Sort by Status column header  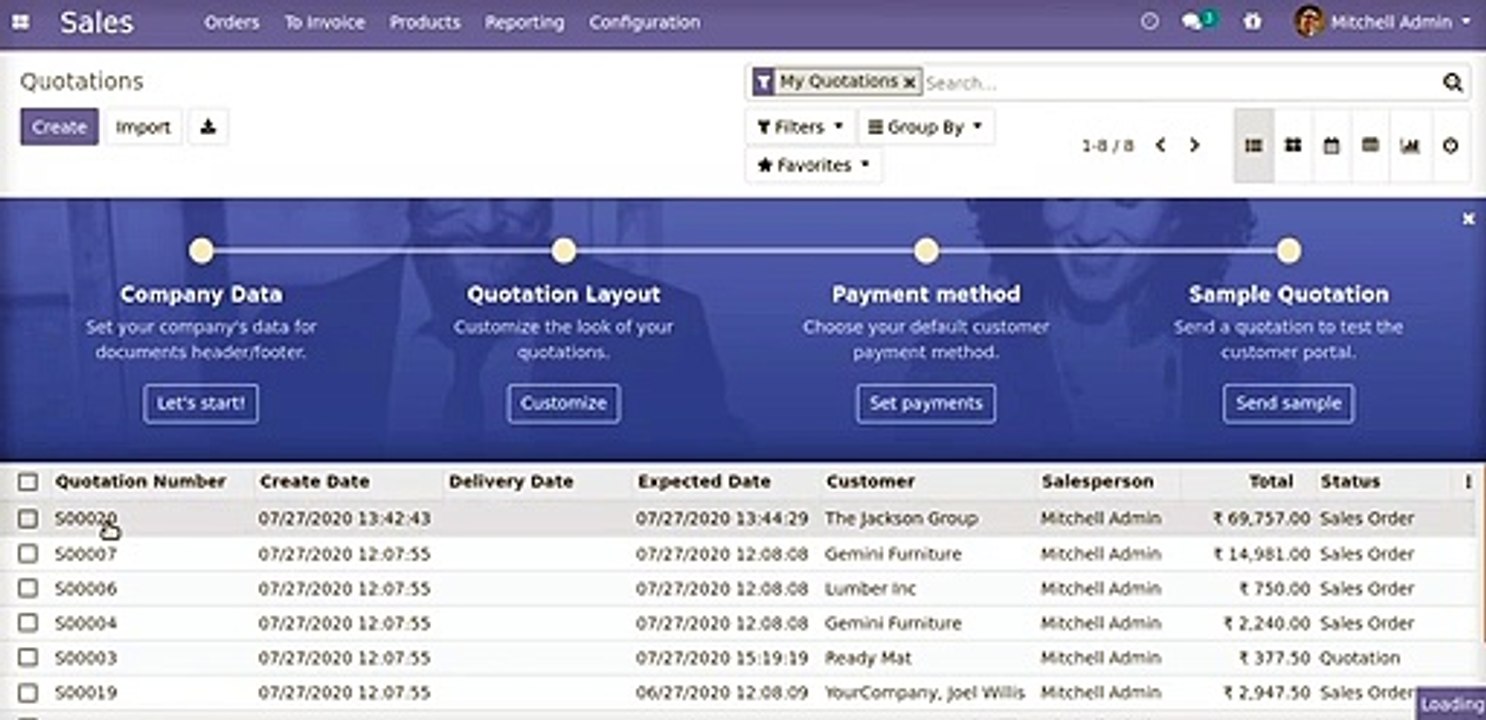click(1350, 482)
